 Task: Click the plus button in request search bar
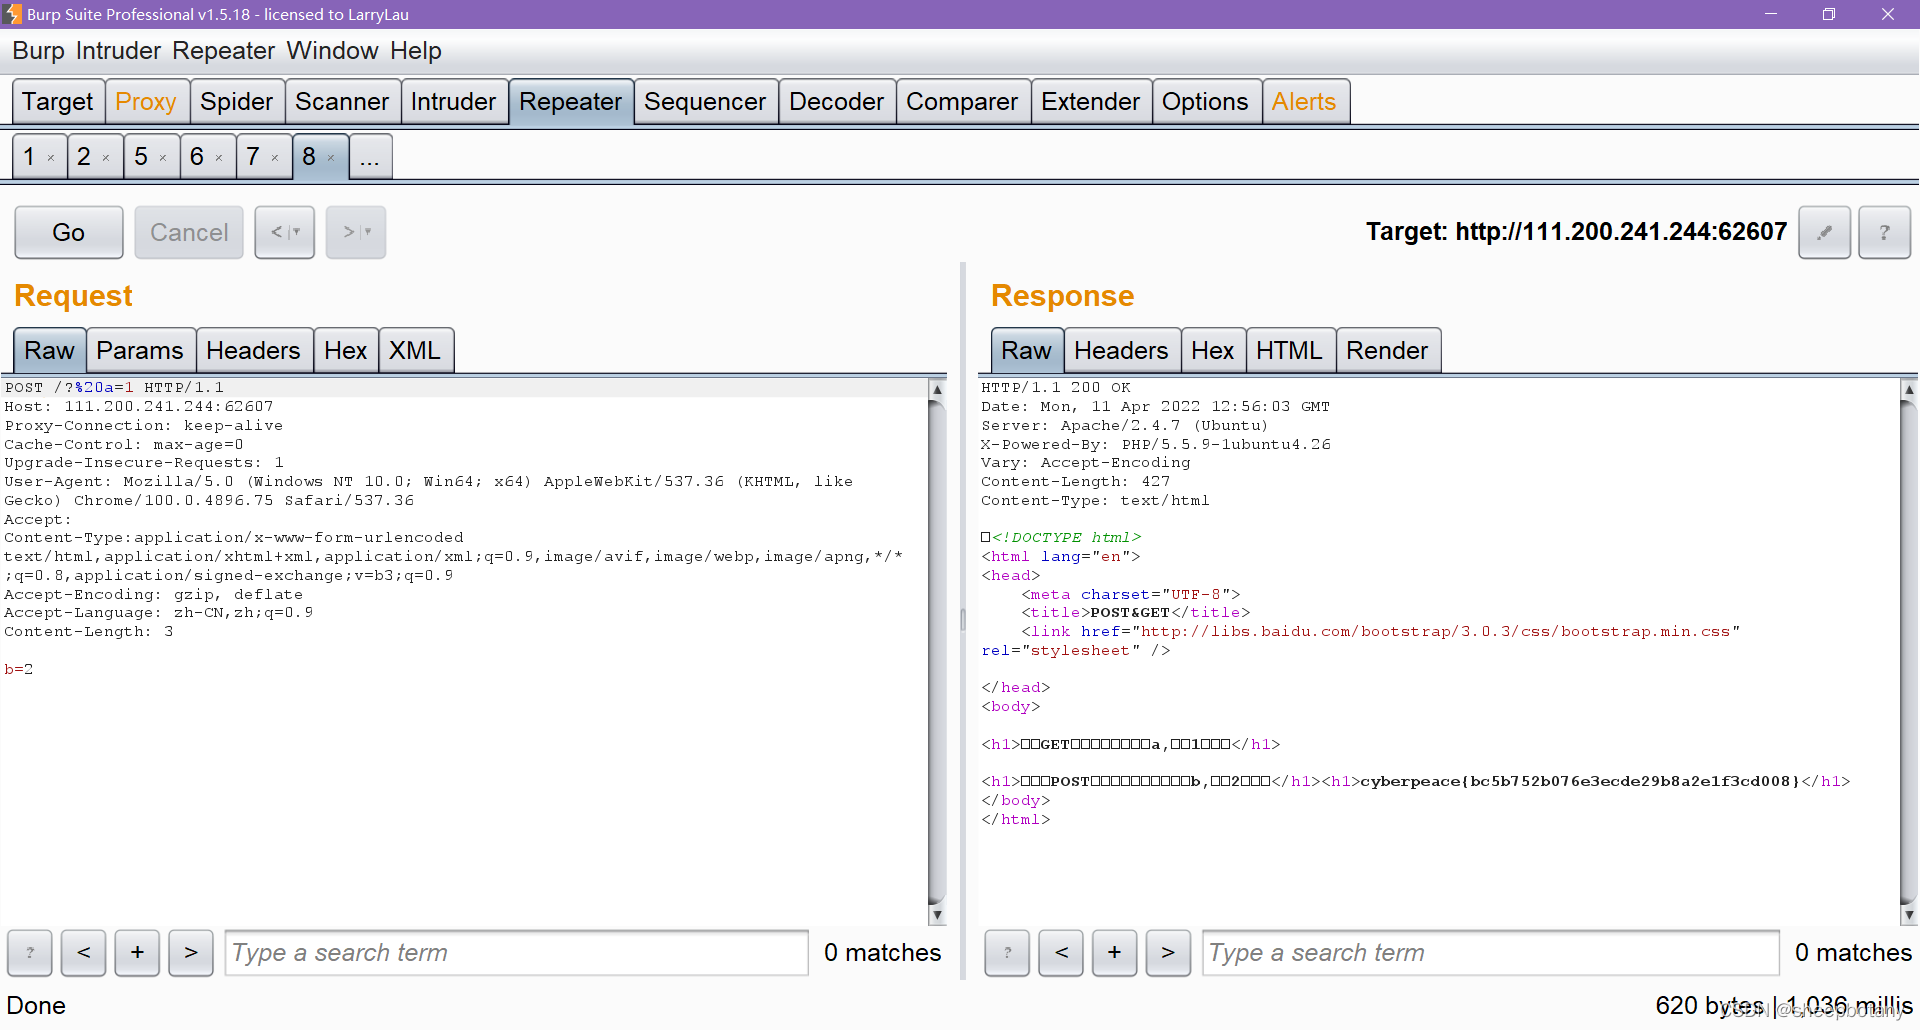pyautogui.click(x=137, y=952)
